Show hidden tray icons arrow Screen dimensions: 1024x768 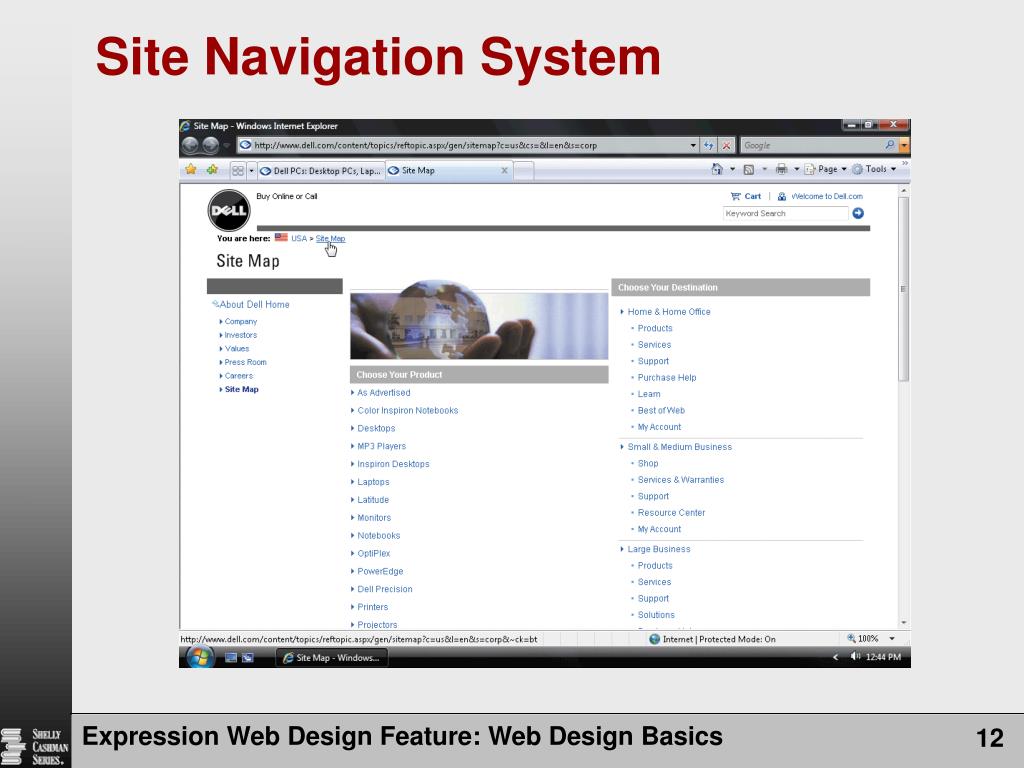point(835,657)
